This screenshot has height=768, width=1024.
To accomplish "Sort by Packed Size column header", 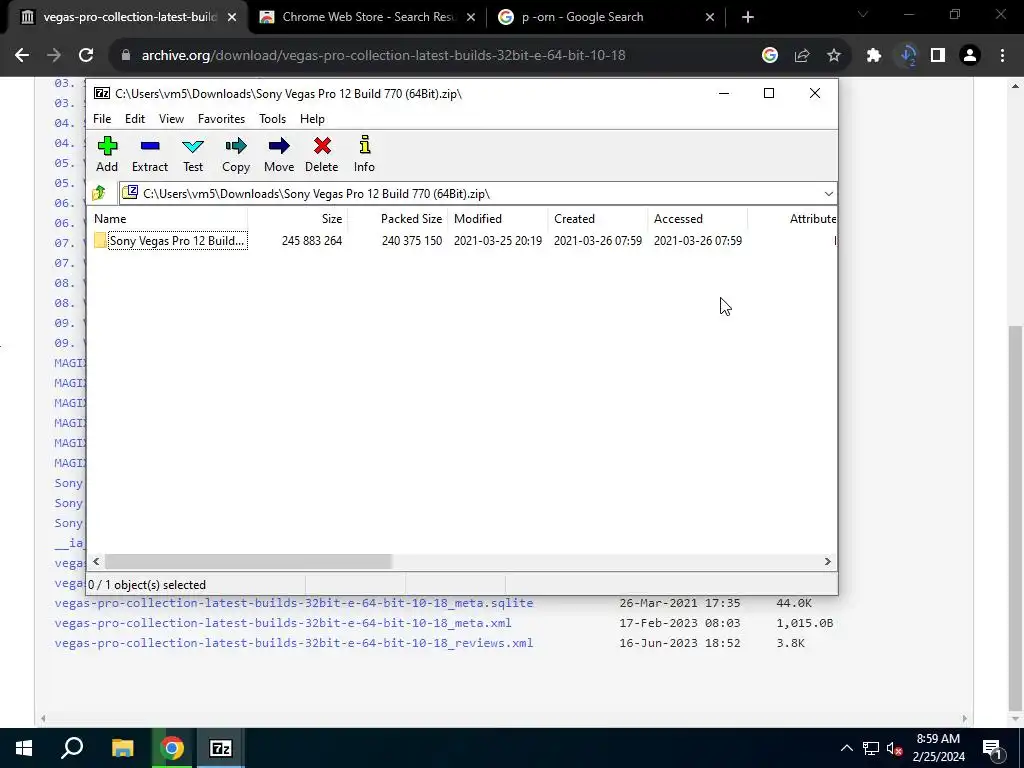I will tap(397, 219).
